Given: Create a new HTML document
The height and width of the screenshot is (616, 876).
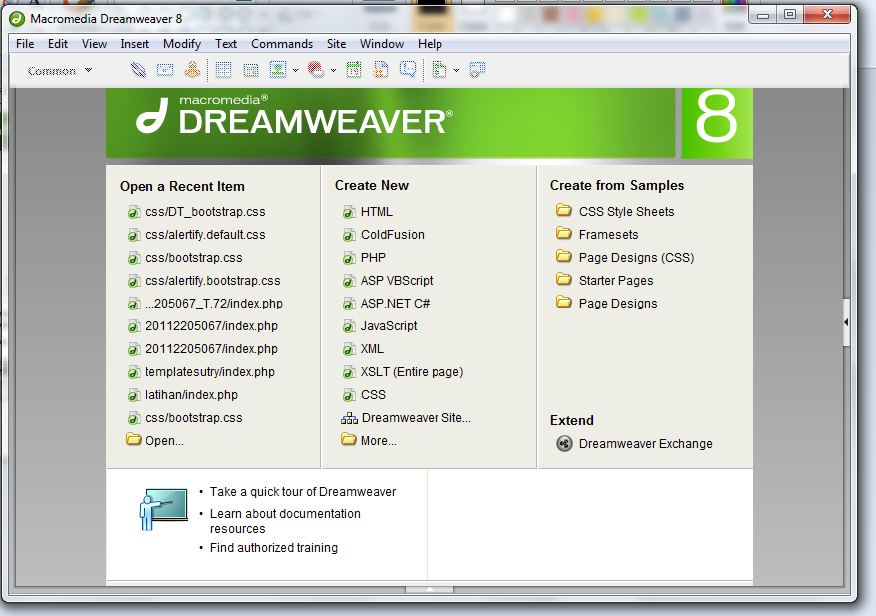Looking at the screenshot, I should 377,212.
